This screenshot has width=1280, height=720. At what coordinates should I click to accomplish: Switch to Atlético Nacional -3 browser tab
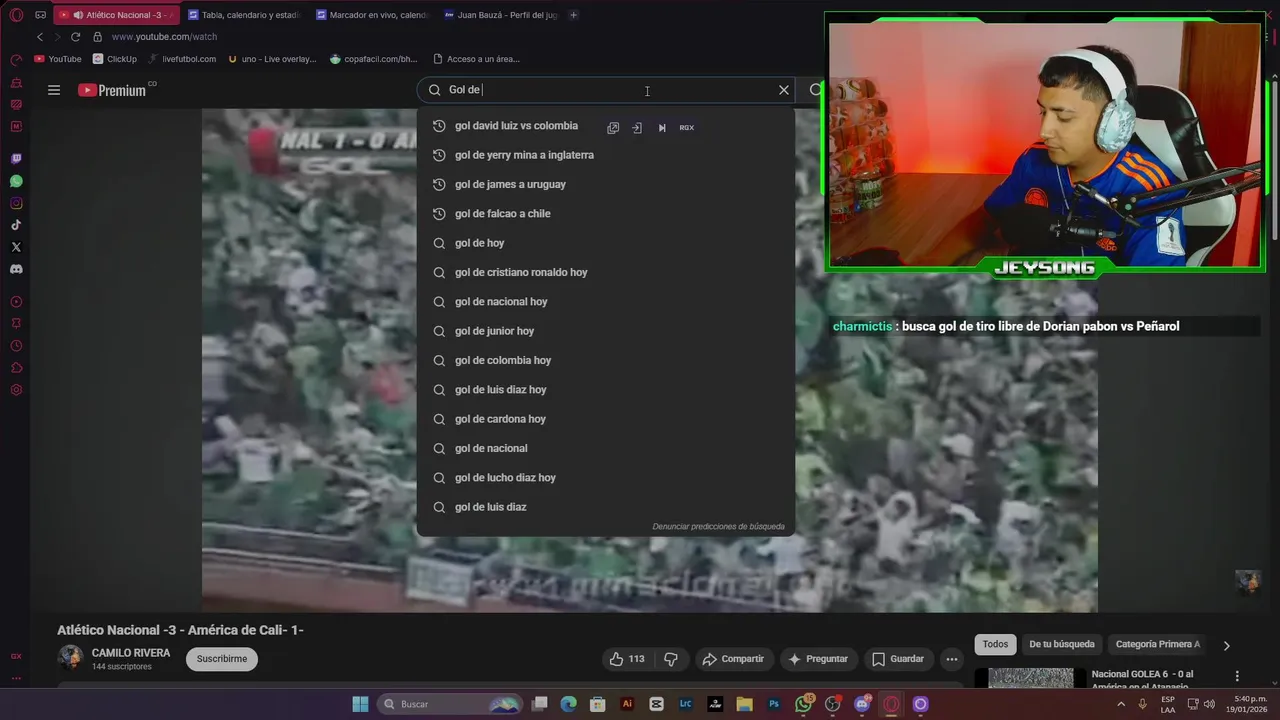click(x=118, y=15)
